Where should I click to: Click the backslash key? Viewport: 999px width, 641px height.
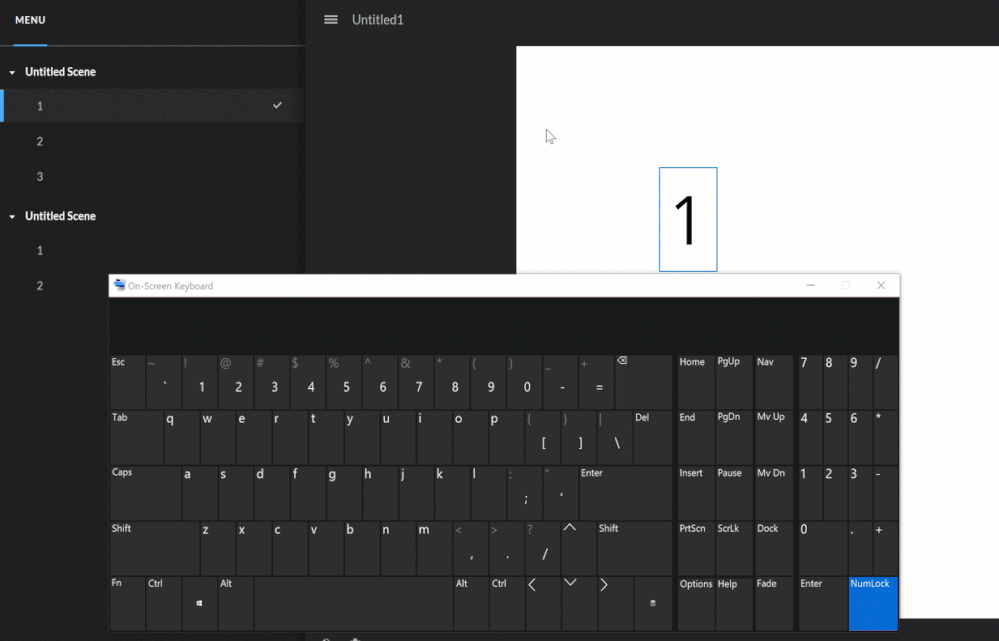615,438
